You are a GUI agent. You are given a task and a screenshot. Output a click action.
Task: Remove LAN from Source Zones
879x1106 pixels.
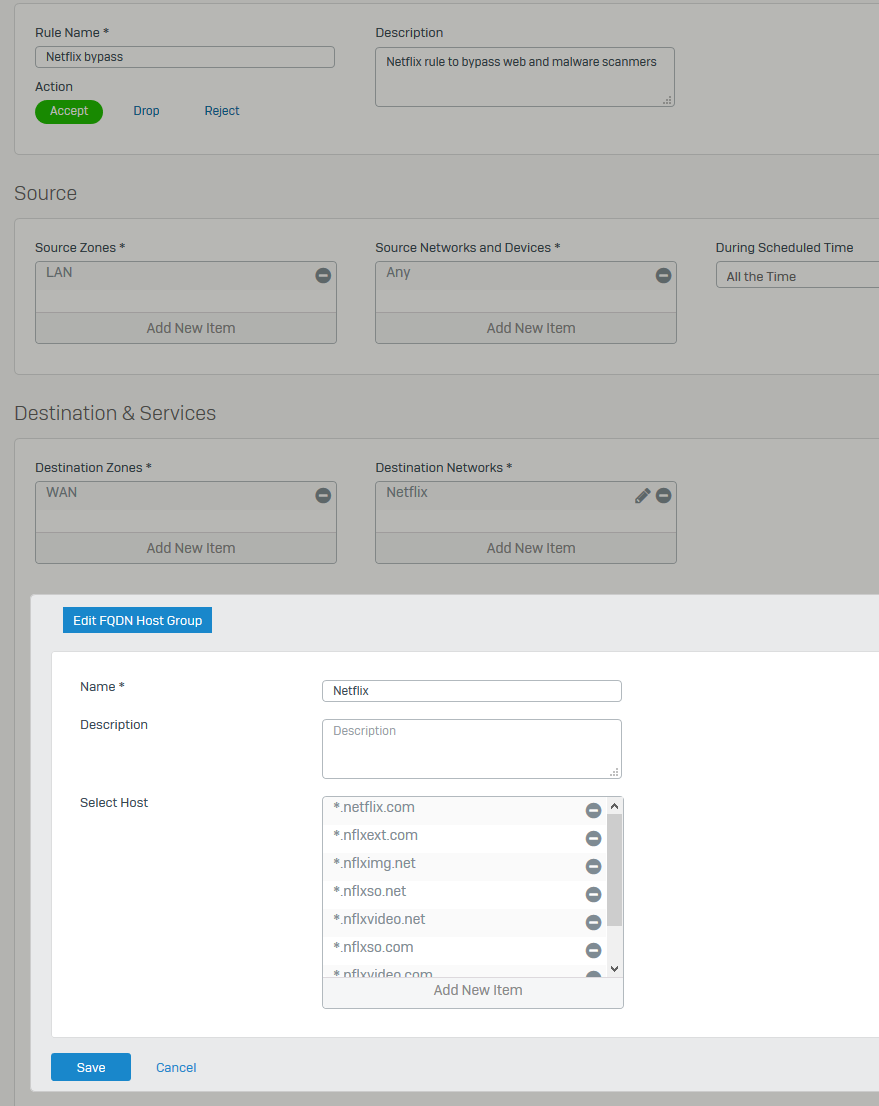[x=323, y=275]
